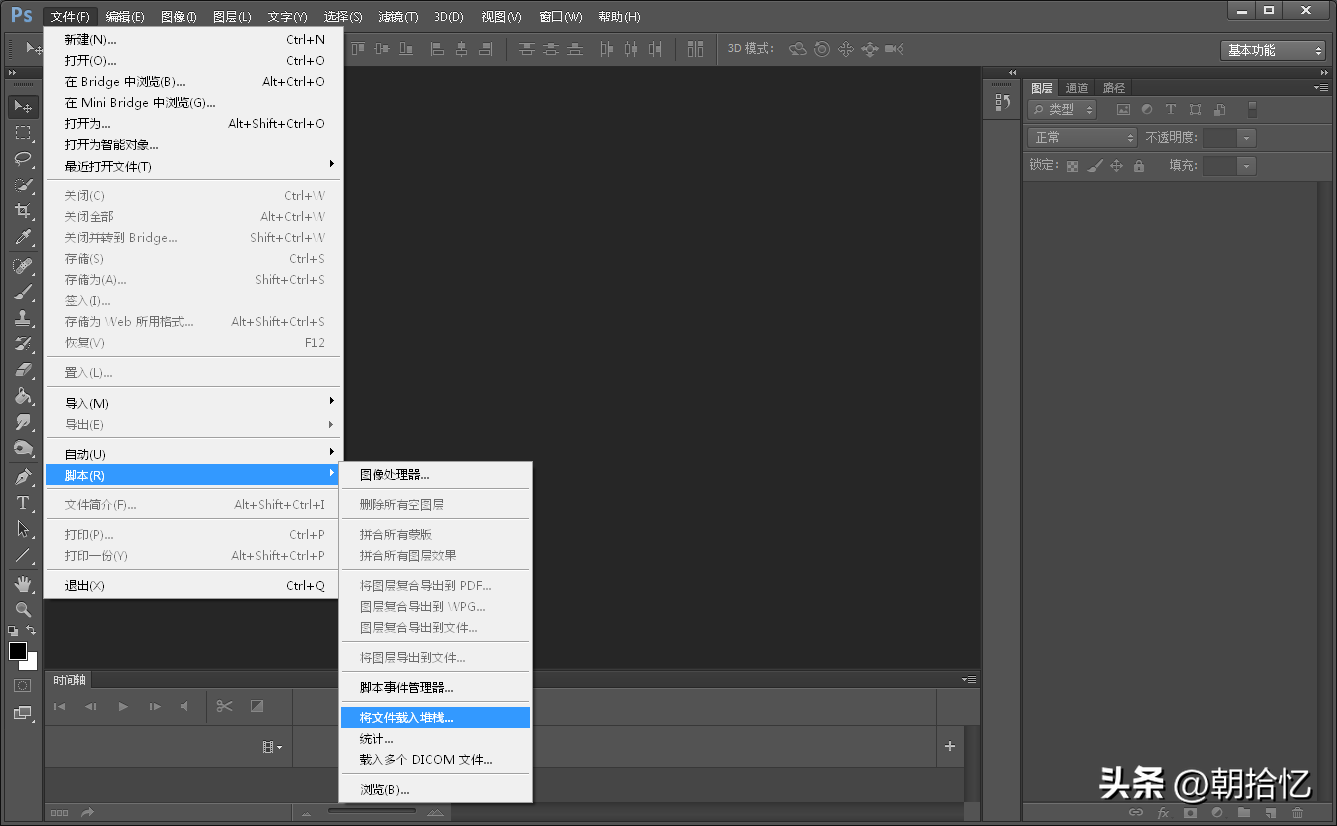Select the History Brush tool
This screenshot has height=826, width=1337.
tap(23, 344)
